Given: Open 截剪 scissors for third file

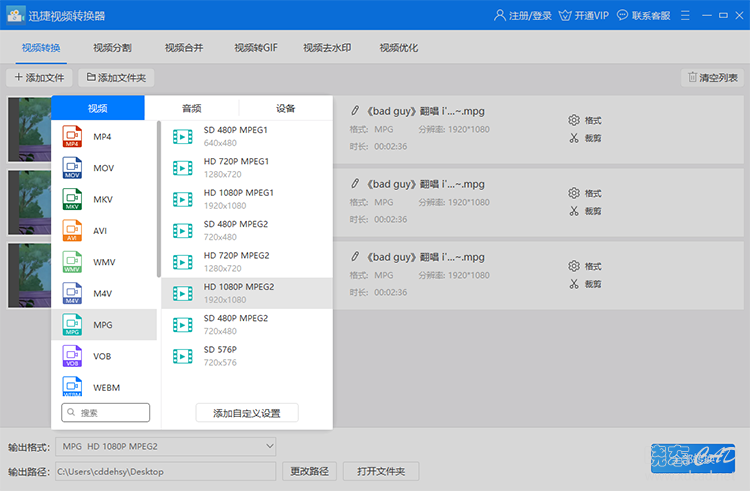Looking at the screenshot, I should click(x=585, y=284).
